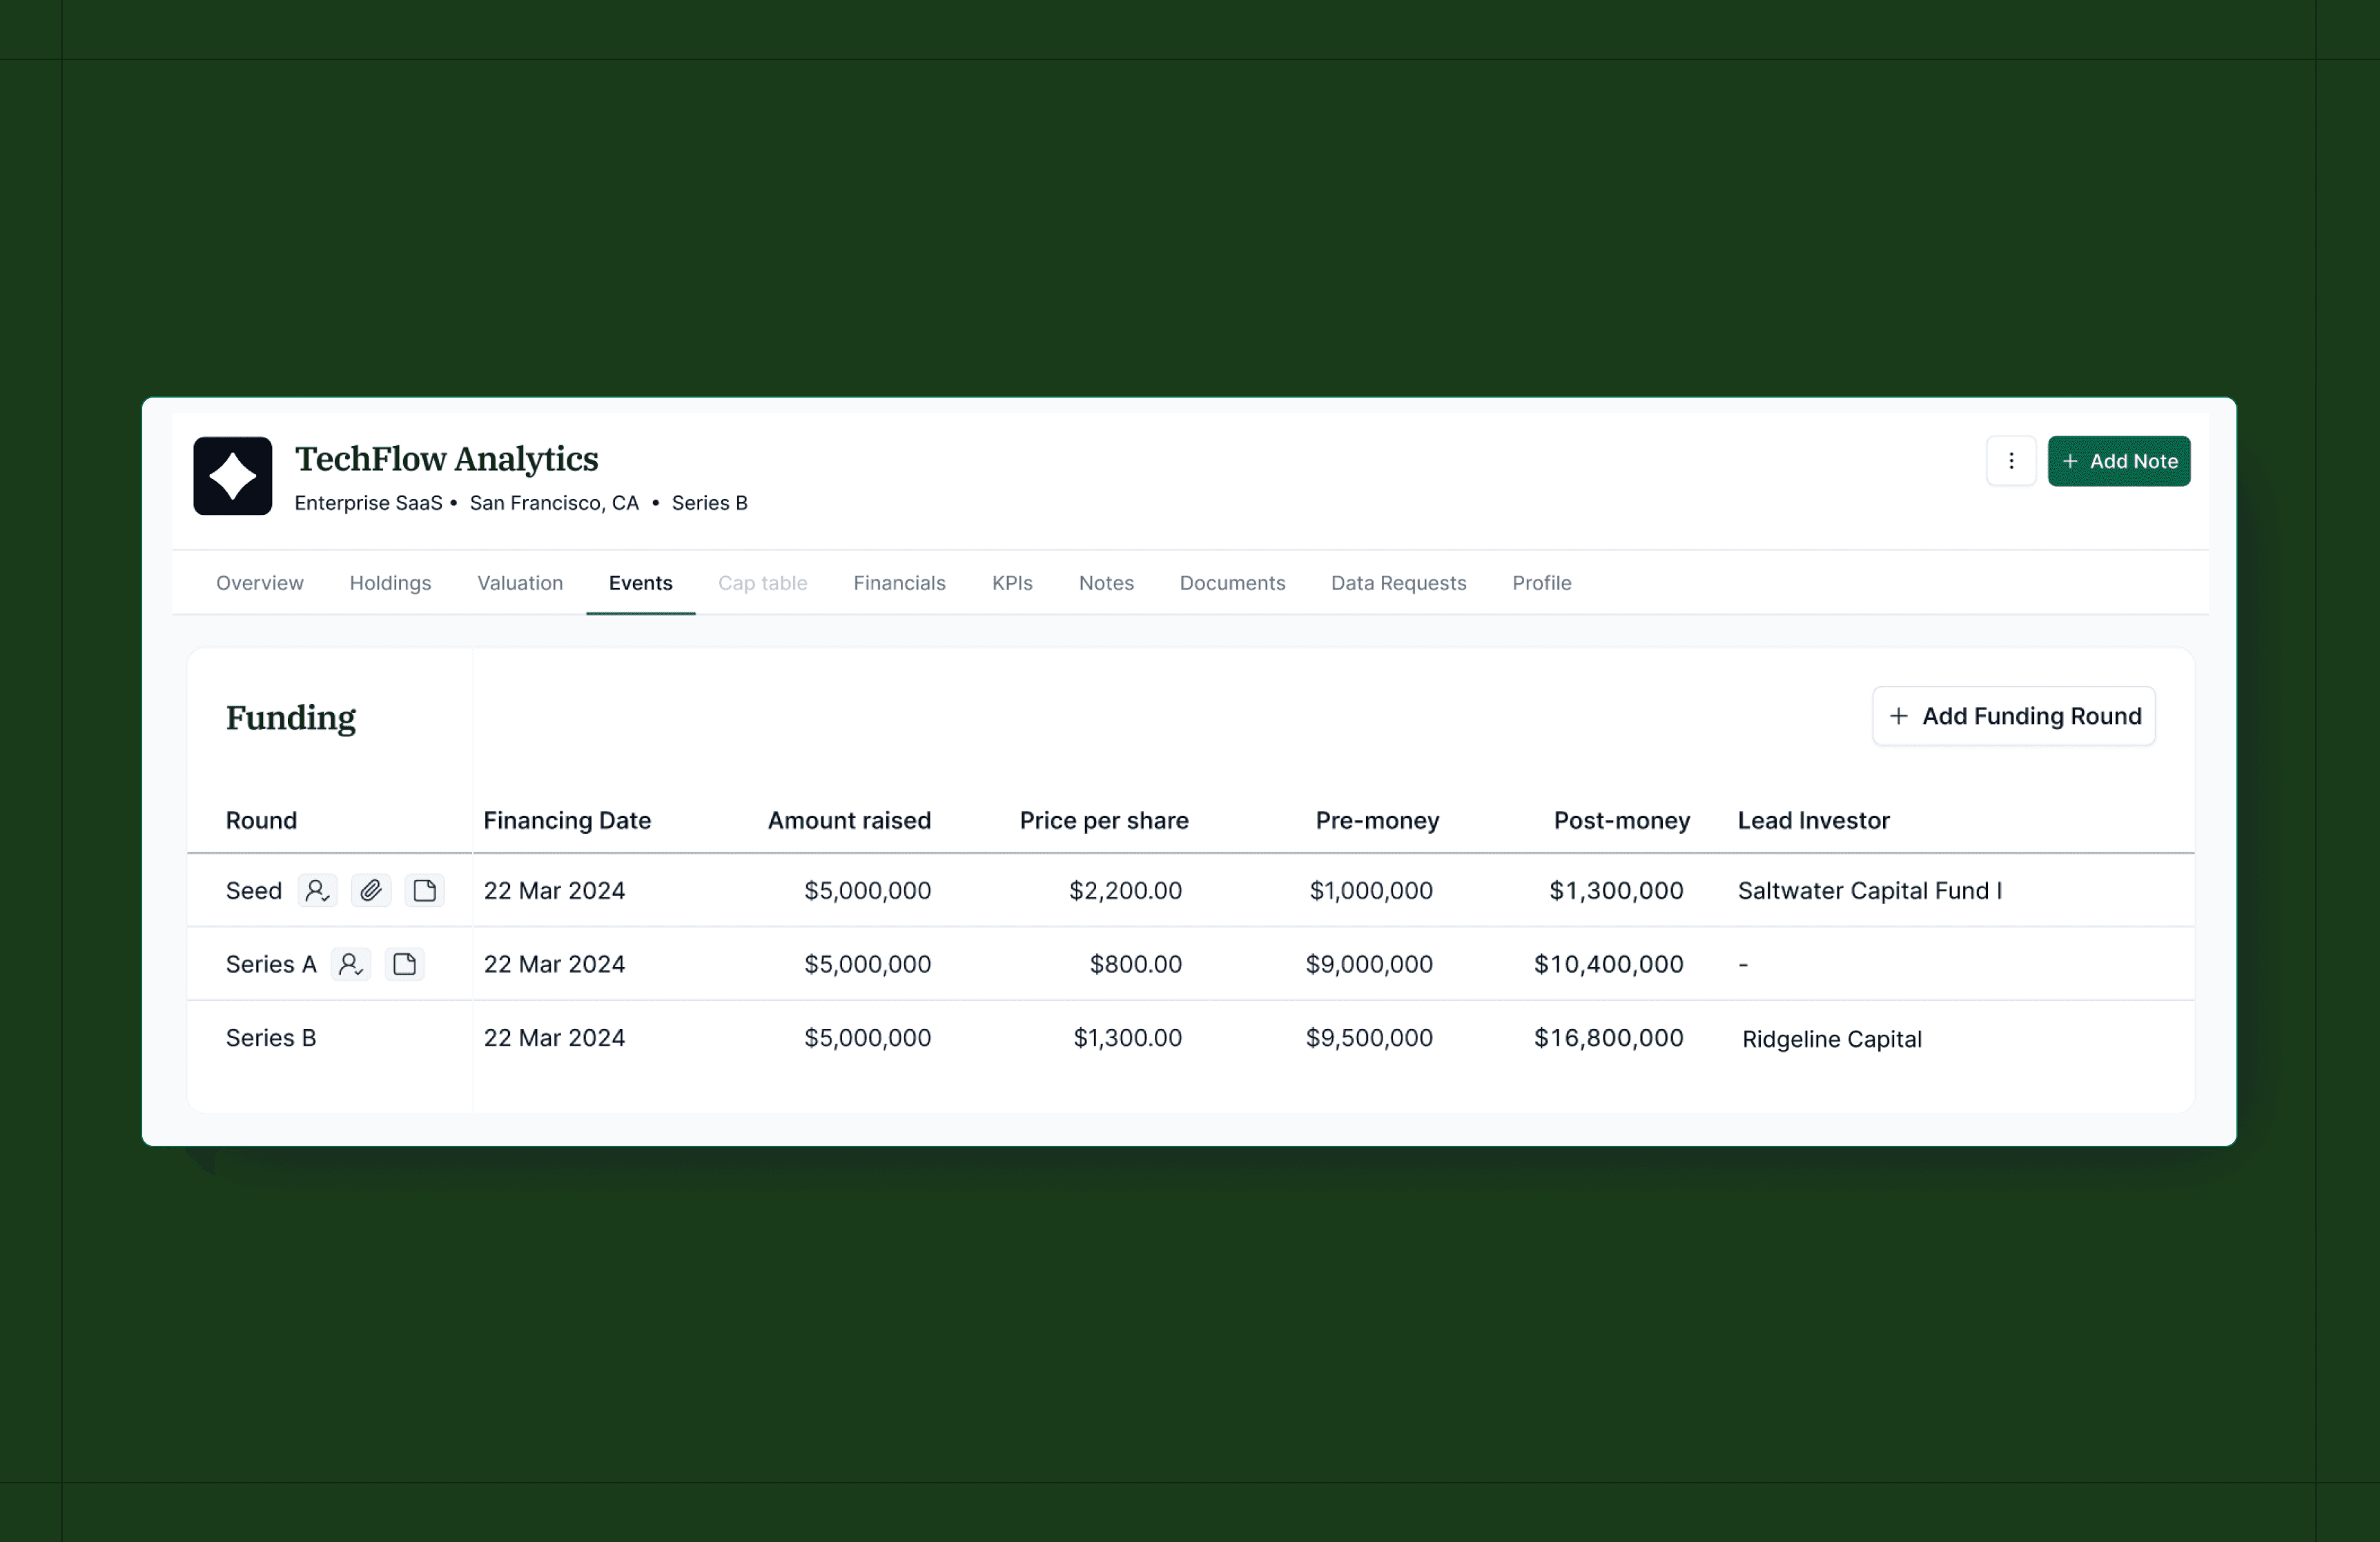Click the Series A investor user icon
The image size is (2380, 1542).
coord(350,964)
